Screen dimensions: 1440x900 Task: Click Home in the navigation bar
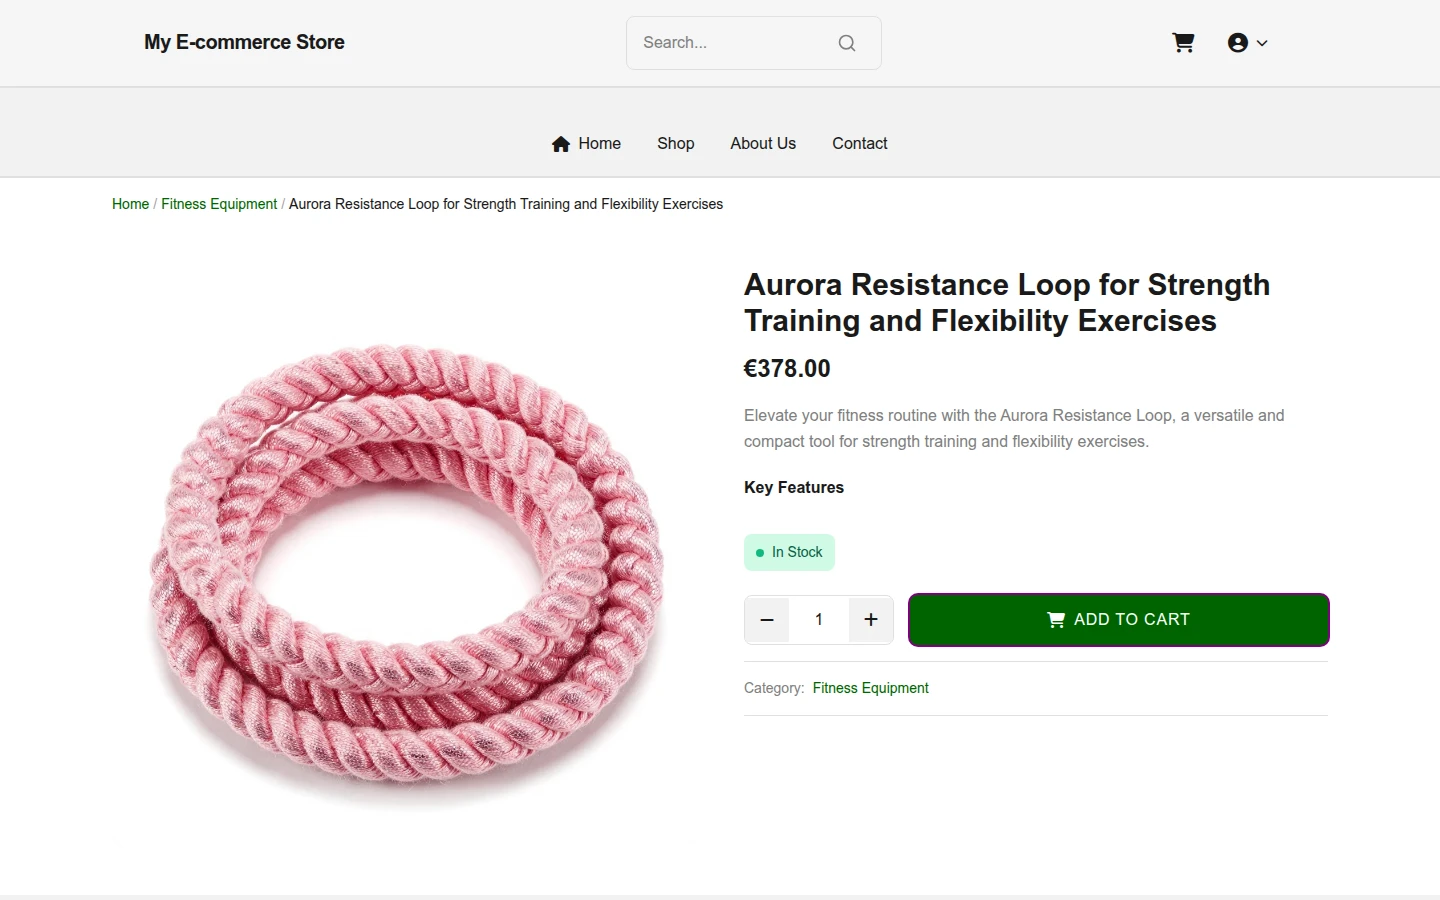coord(599,144)
